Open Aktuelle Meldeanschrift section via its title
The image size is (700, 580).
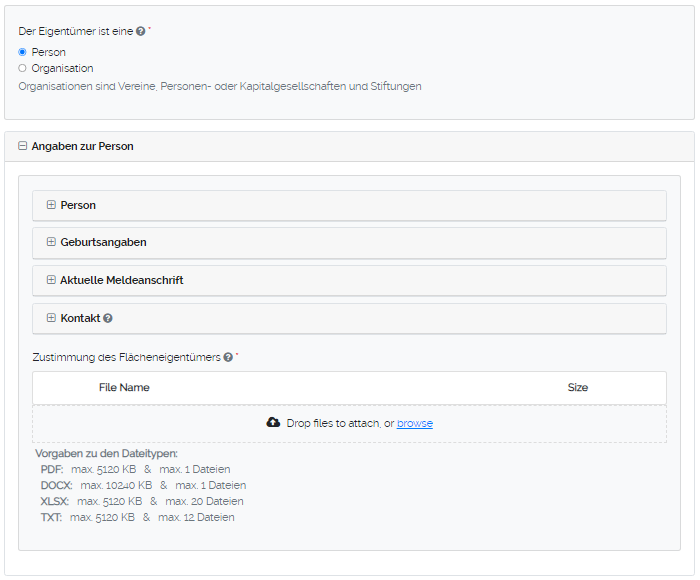click(x=121, y=280)
